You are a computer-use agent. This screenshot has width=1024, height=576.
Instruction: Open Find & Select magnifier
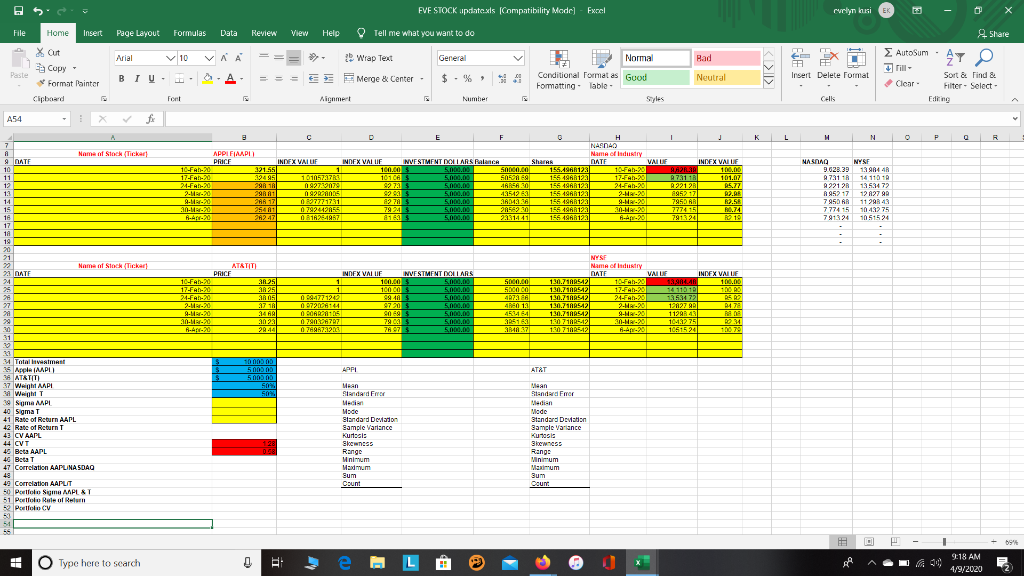[x=983, y=69]
